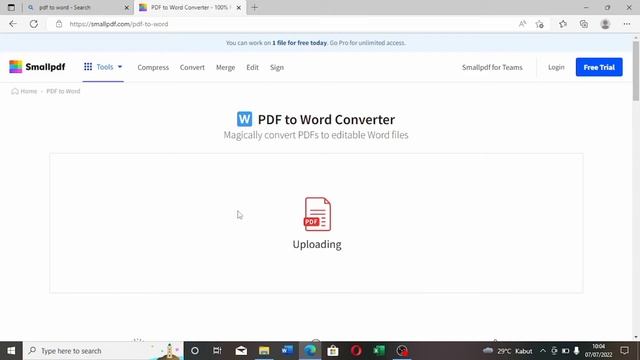Screen dimensions: 640x360
Task: Click the Smallpdf logo
Action: (x=37, y=67)
